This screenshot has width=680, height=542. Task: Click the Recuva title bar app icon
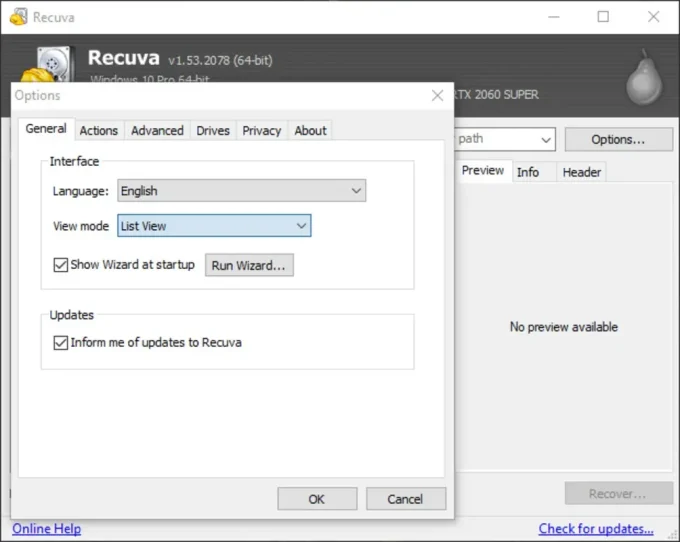click(x=18, y=17)
